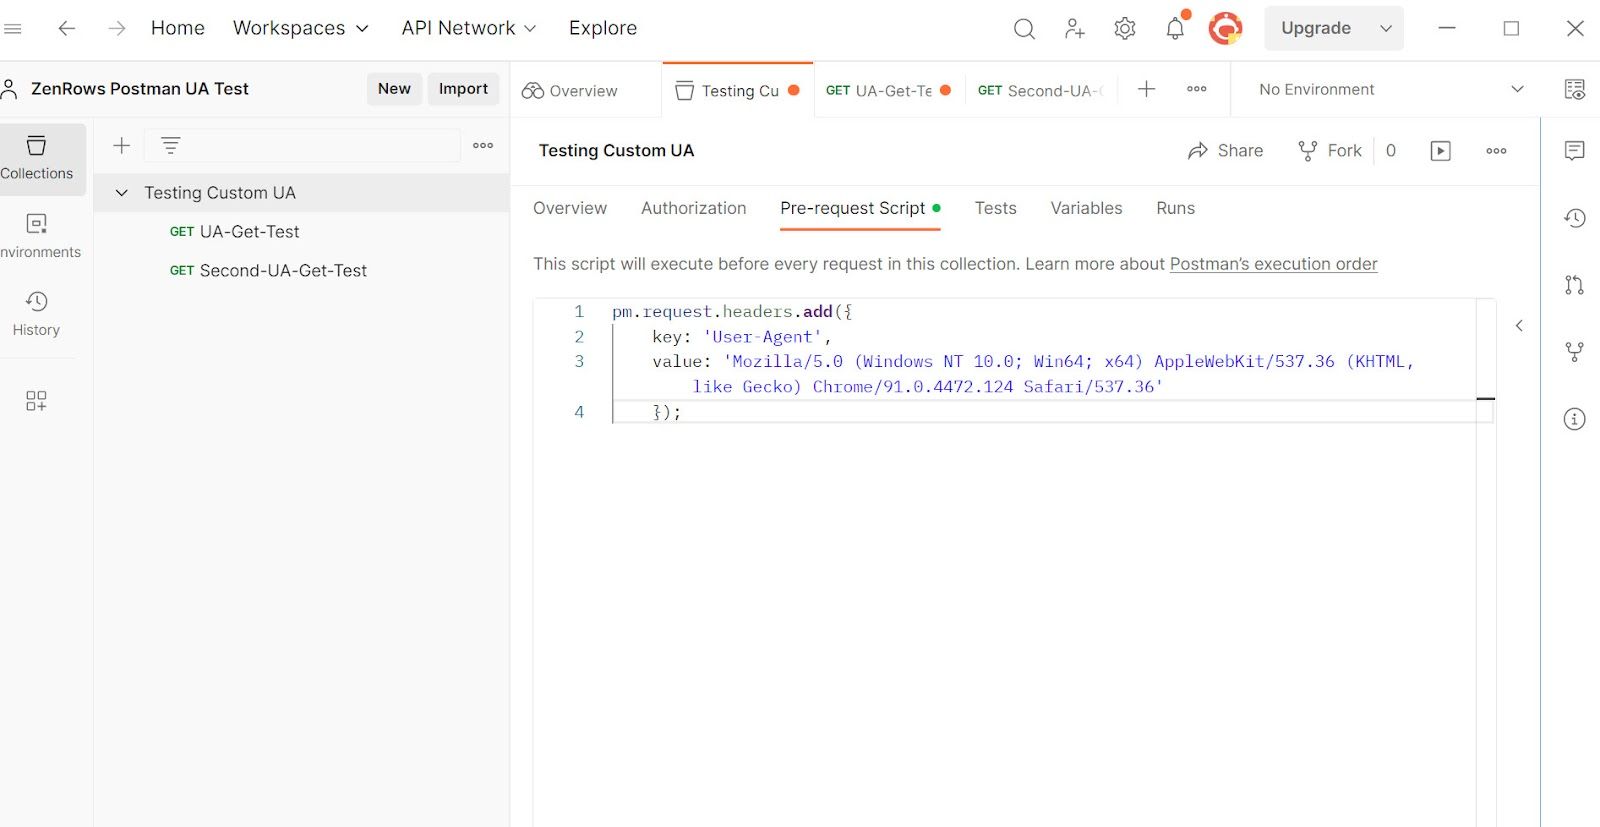The width and height of the screenshot is (1600, 827).
Task: Open the tab bar ellipsis options
Action: click(x=1197, y=89)
